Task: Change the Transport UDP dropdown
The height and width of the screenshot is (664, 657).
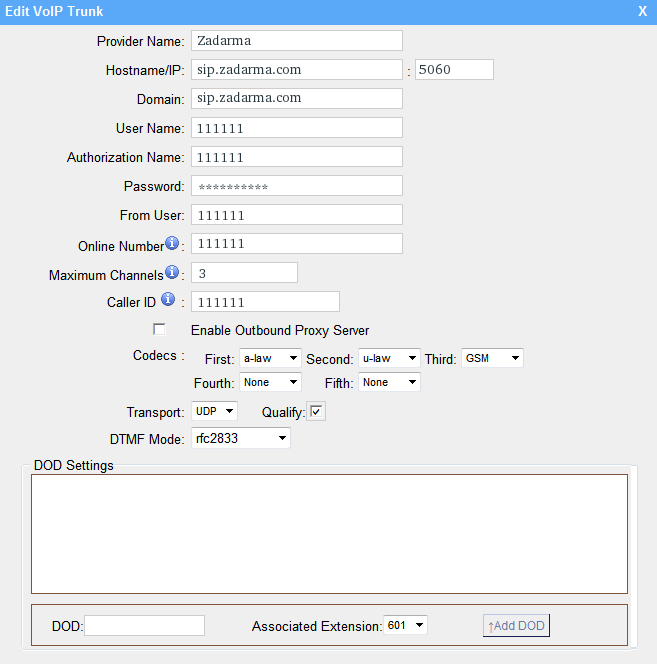Action: [x=214, y=411]
